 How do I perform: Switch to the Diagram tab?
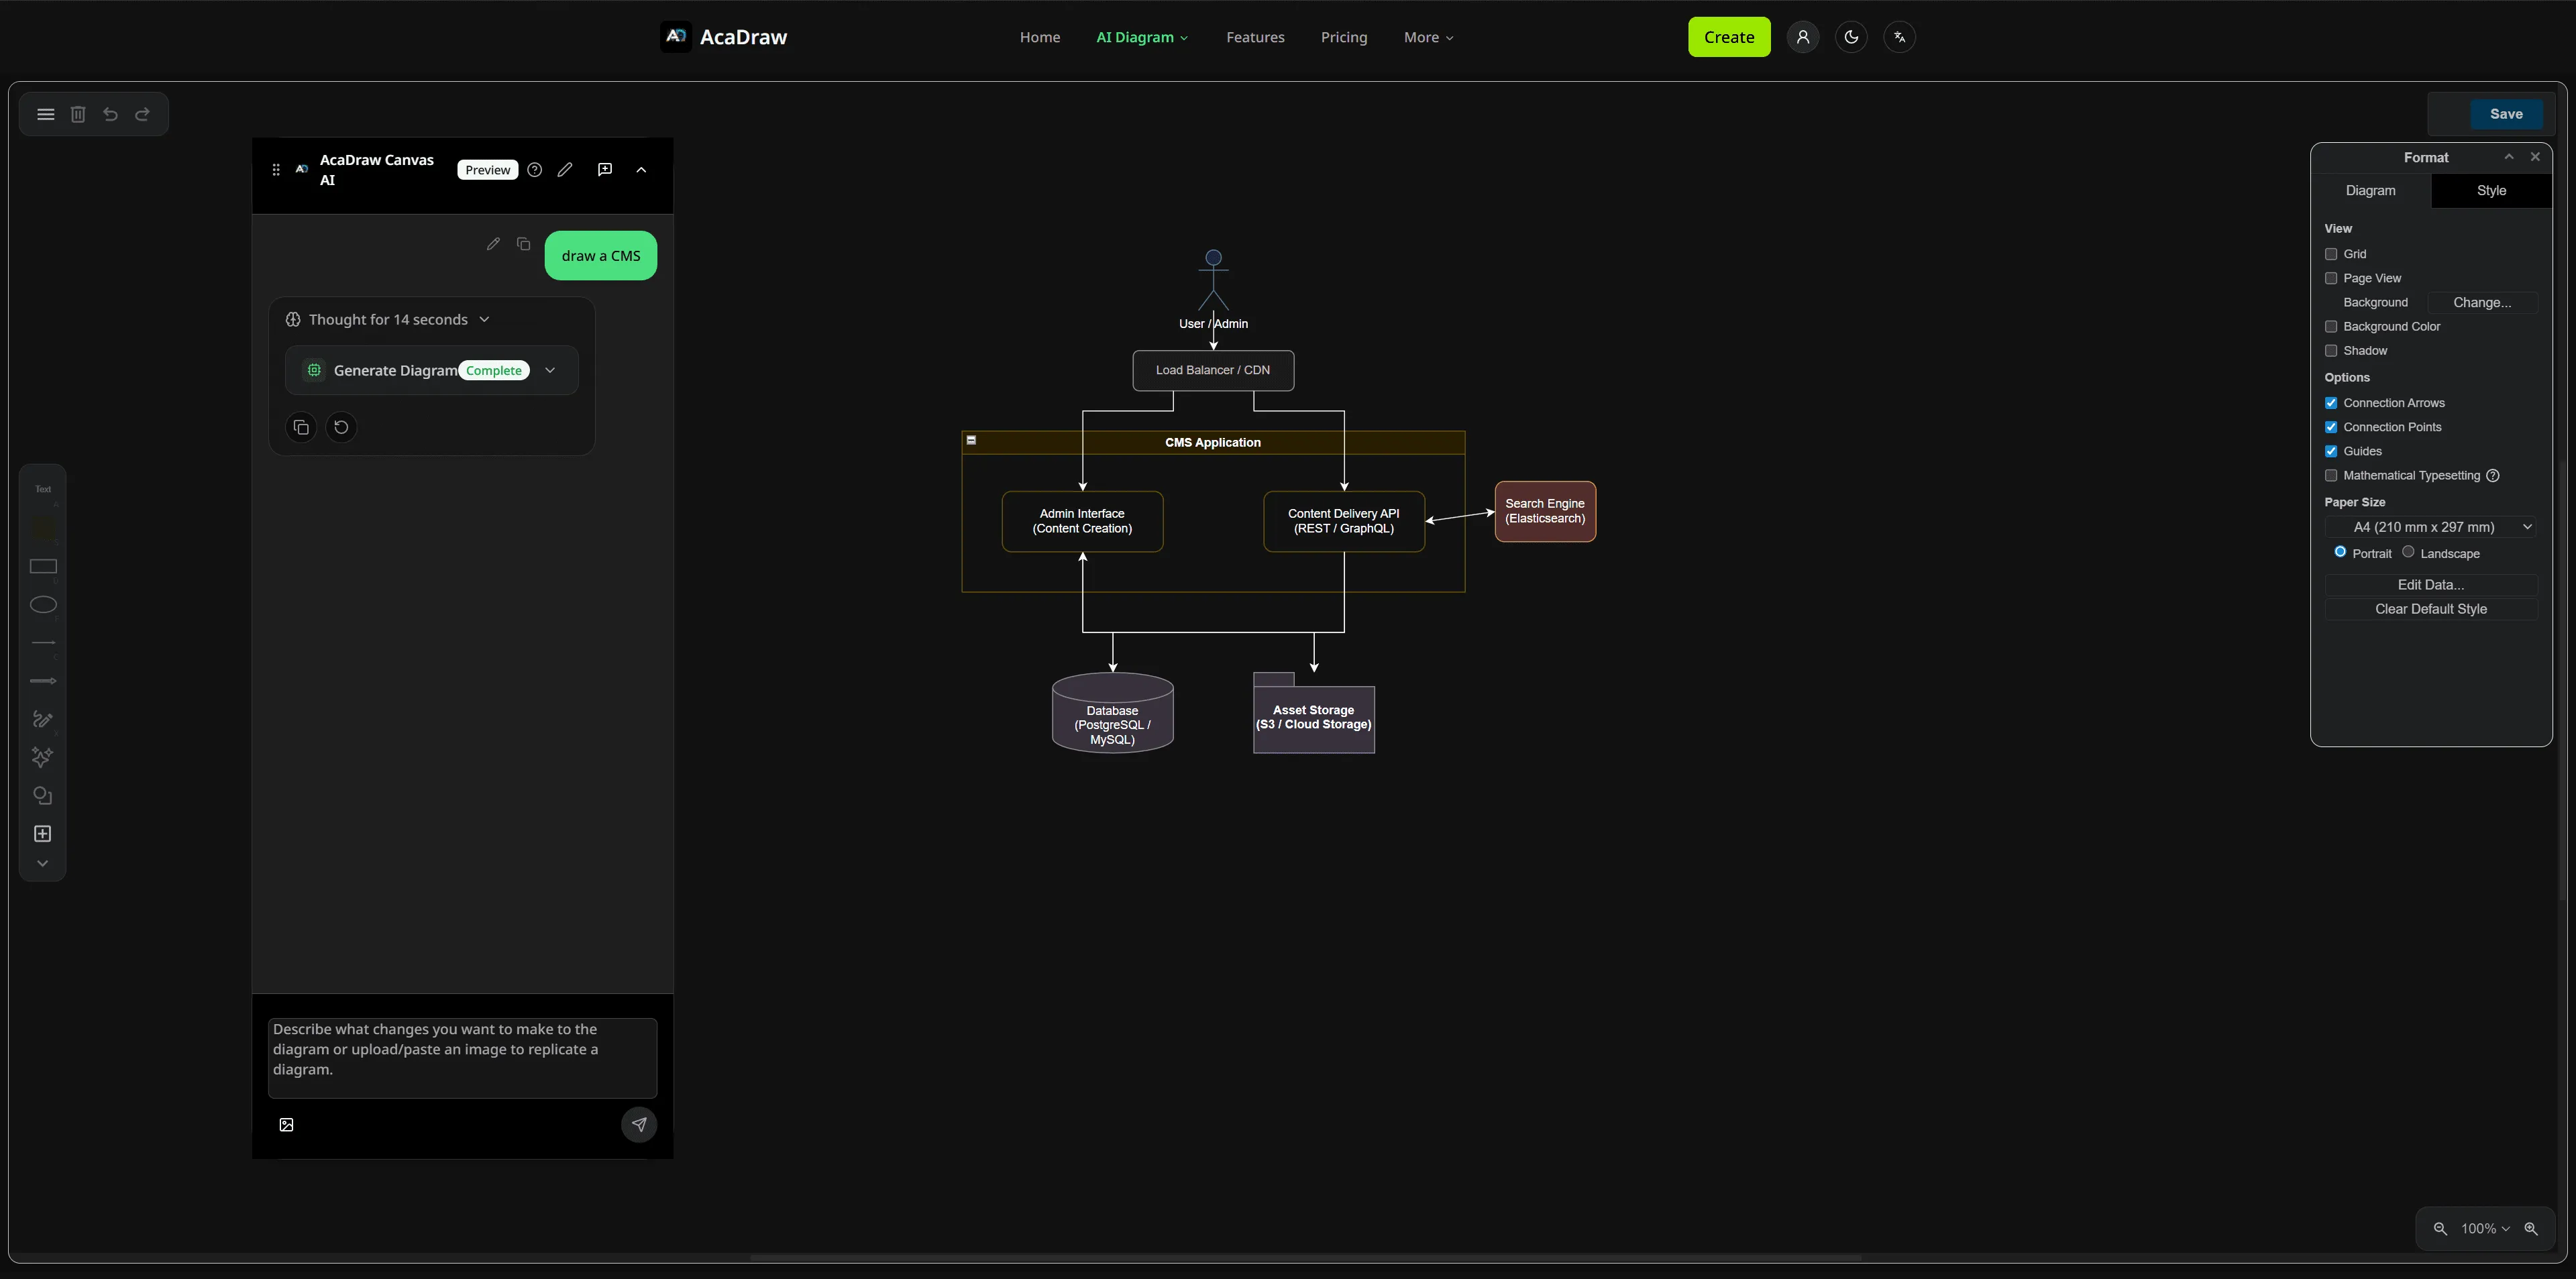click(x=2371, y=191)
